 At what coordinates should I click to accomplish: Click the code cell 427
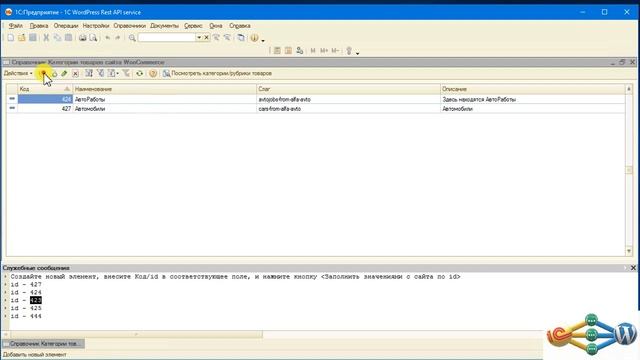(45, 109)
